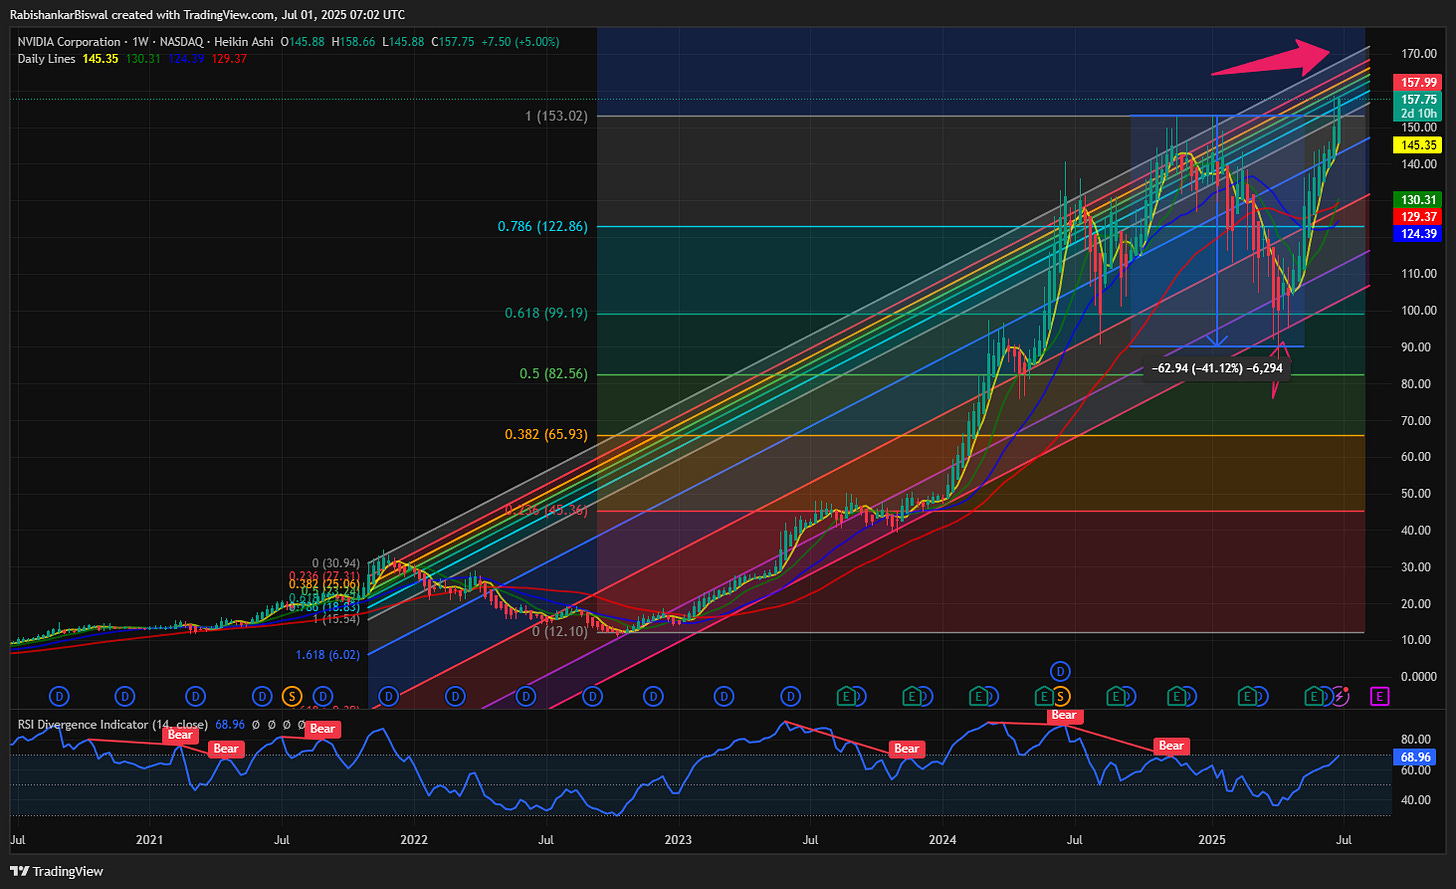Screen dimensions: 1456x889
Task: Click the 2022 label on the time axis
Action: pyautogui.click(x=414, y=841)
